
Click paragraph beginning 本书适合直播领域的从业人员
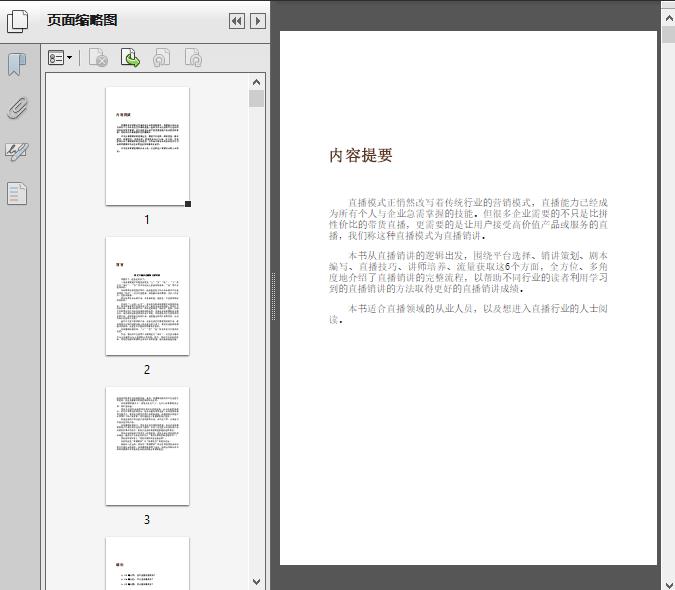coord(468,314)
